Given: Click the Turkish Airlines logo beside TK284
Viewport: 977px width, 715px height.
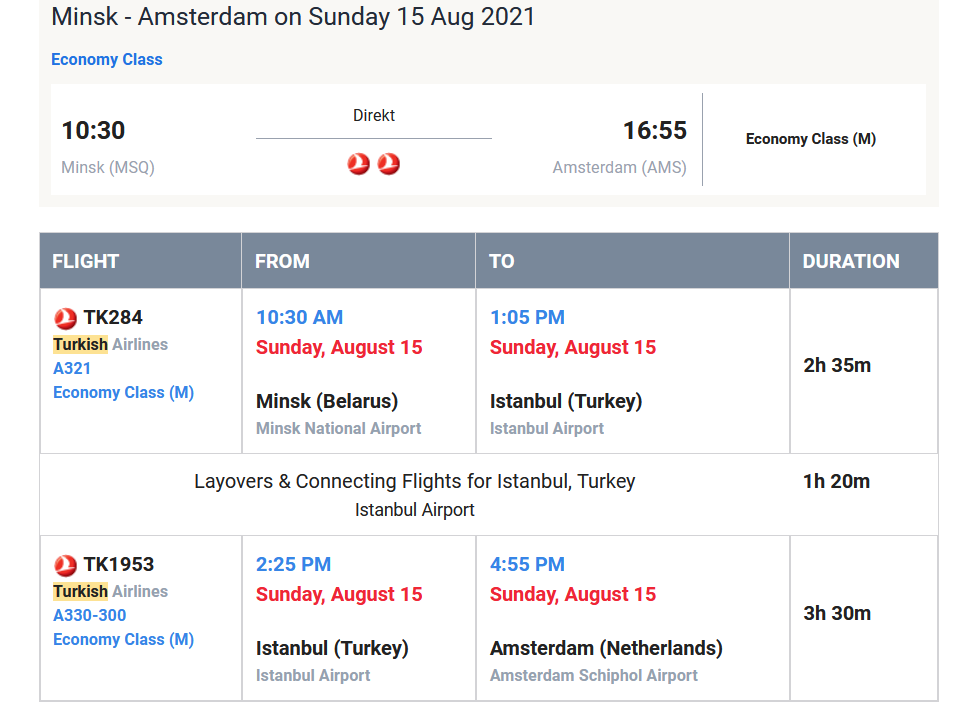Looking at the screenshot, I should (x=65, y=318).
